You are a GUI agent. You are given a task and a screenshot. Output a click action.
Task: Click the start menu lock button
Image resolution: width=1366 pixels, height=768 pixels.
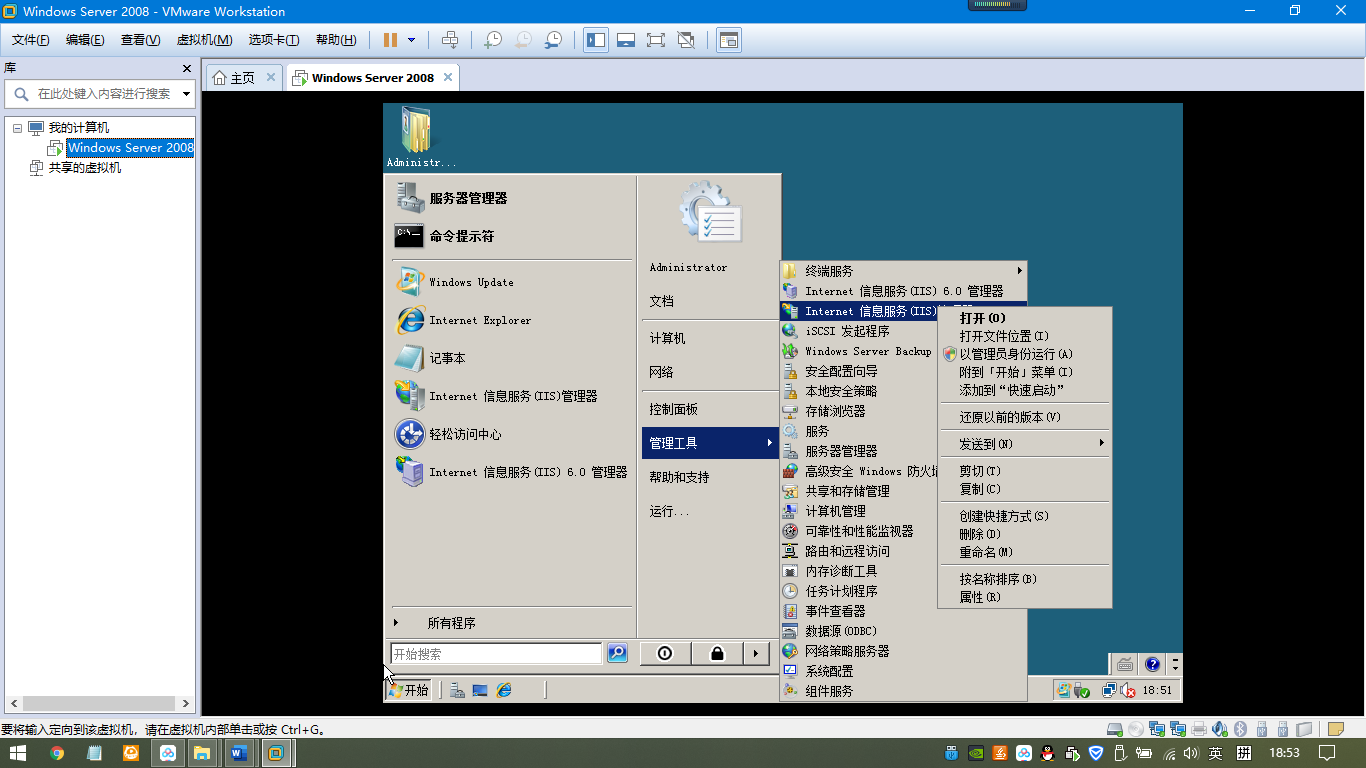pyautogui.click(x=717, y=653)
